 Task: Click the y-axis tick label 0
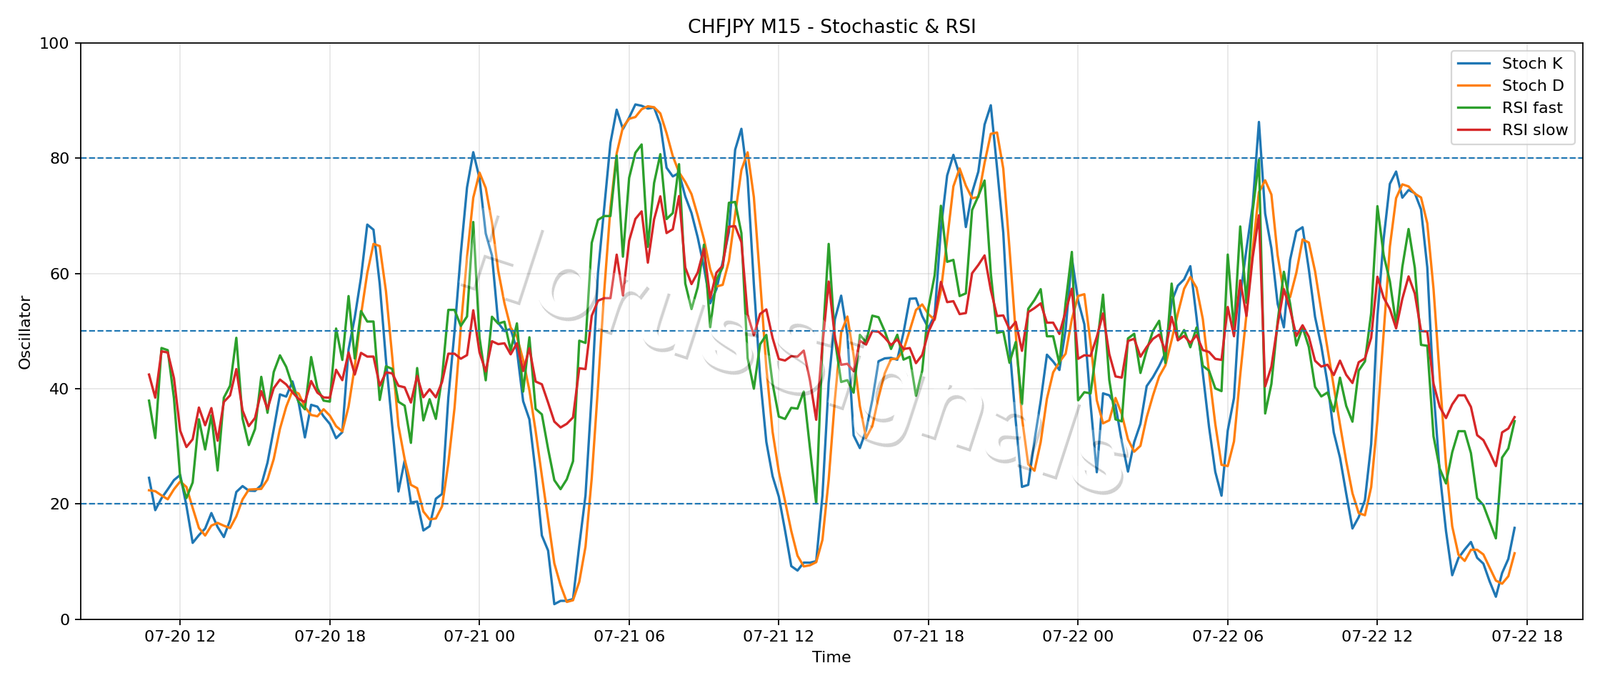click(x=65, y=619)
